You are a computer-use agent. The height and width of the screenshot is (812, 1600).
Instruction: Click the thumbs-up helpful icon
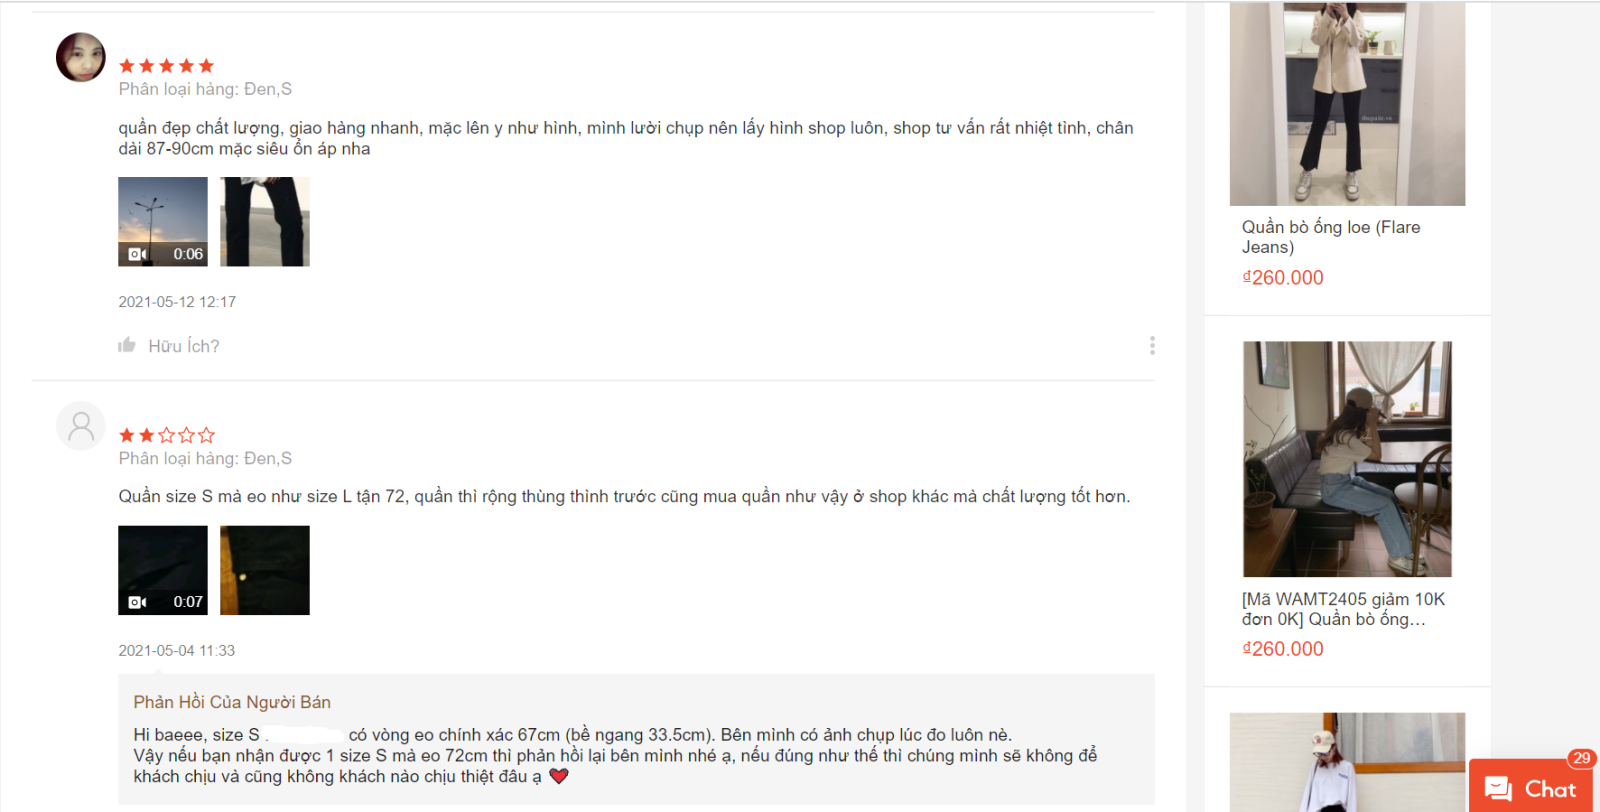click(x=127, y=345)
